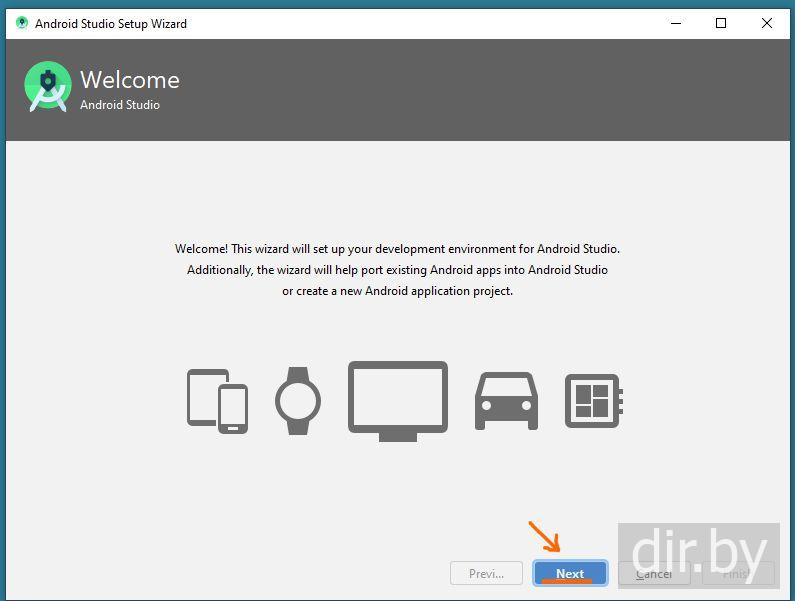Click the orange arrow pointing at Next
The width and height of the screenshot is (795, 601).
tap(545, 537)
